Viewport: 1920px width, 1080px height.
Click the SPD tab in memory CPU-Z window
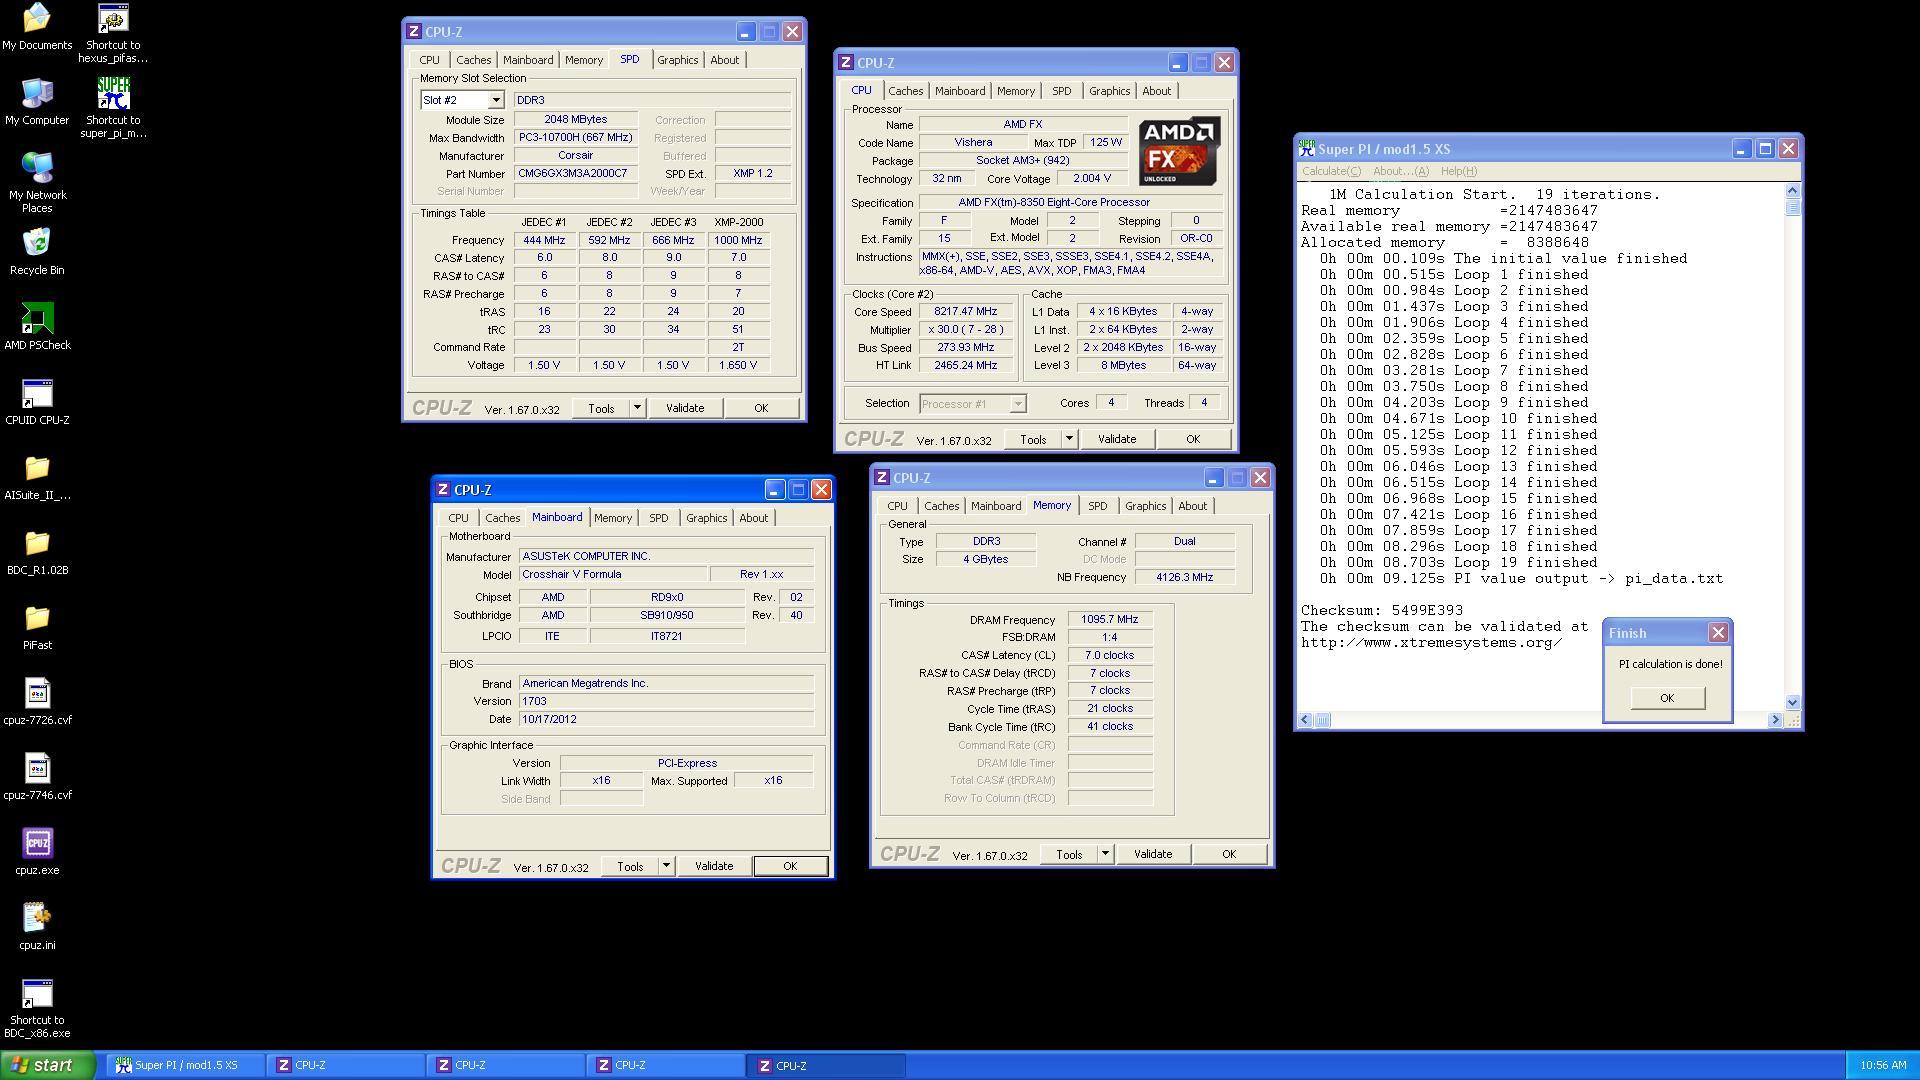point(1096,505)
